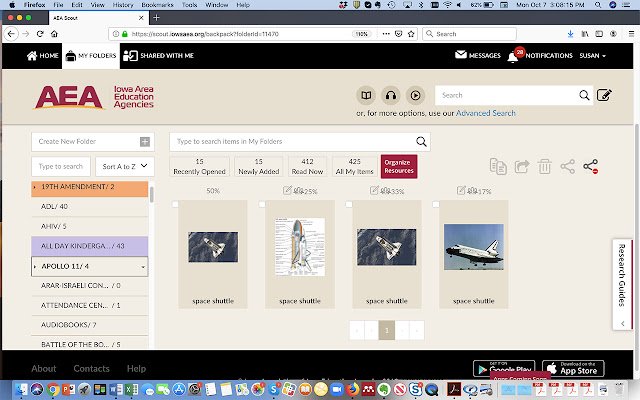Expand the 19TH AMENDMENT folder arrow
Viewport: 640px width, 400px height.
[x=35, y=187]
